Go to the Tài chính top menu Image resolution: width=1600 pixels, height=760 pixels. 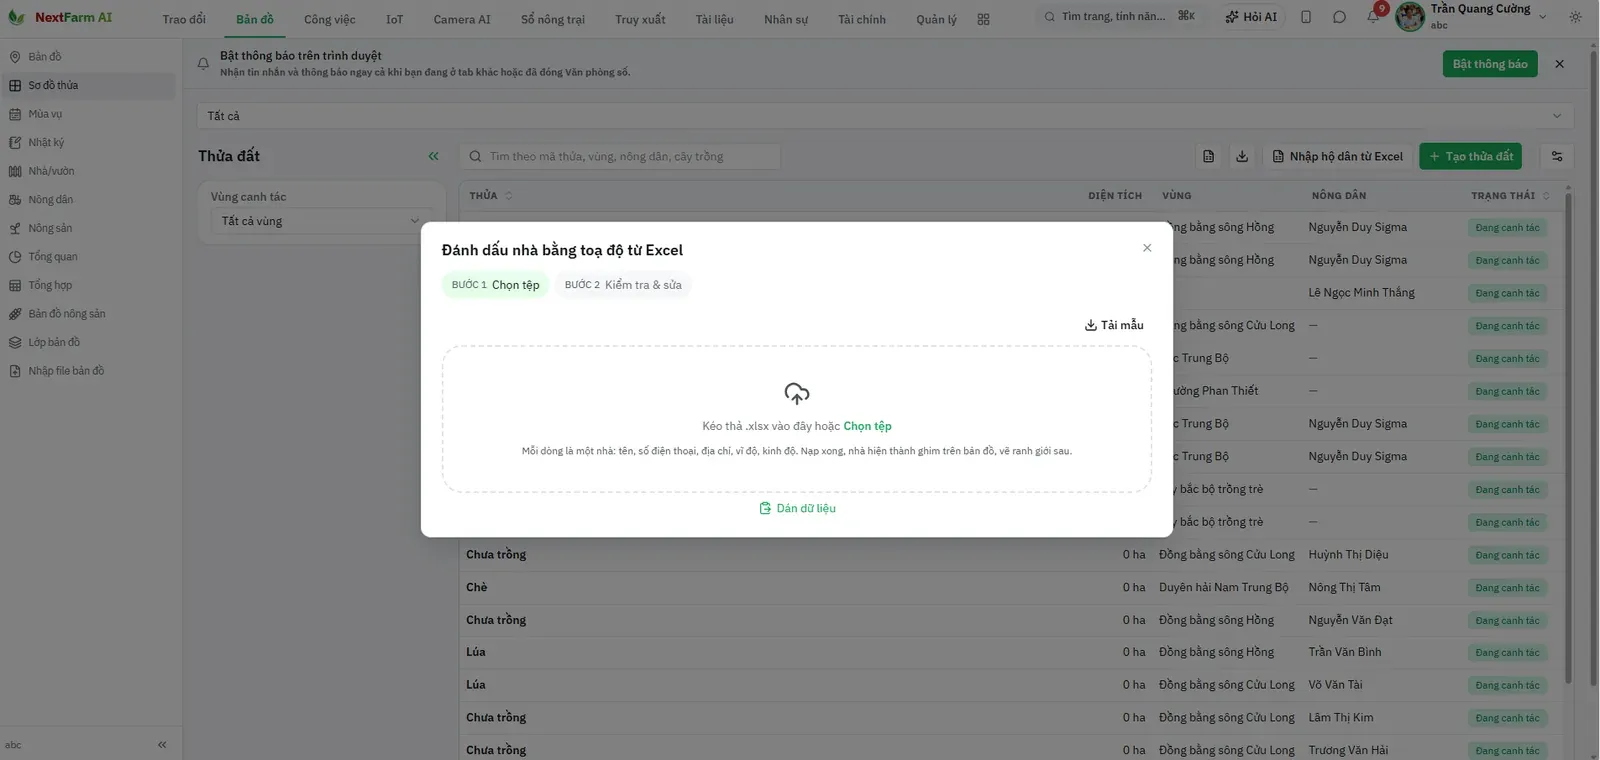tap(862, 19)
